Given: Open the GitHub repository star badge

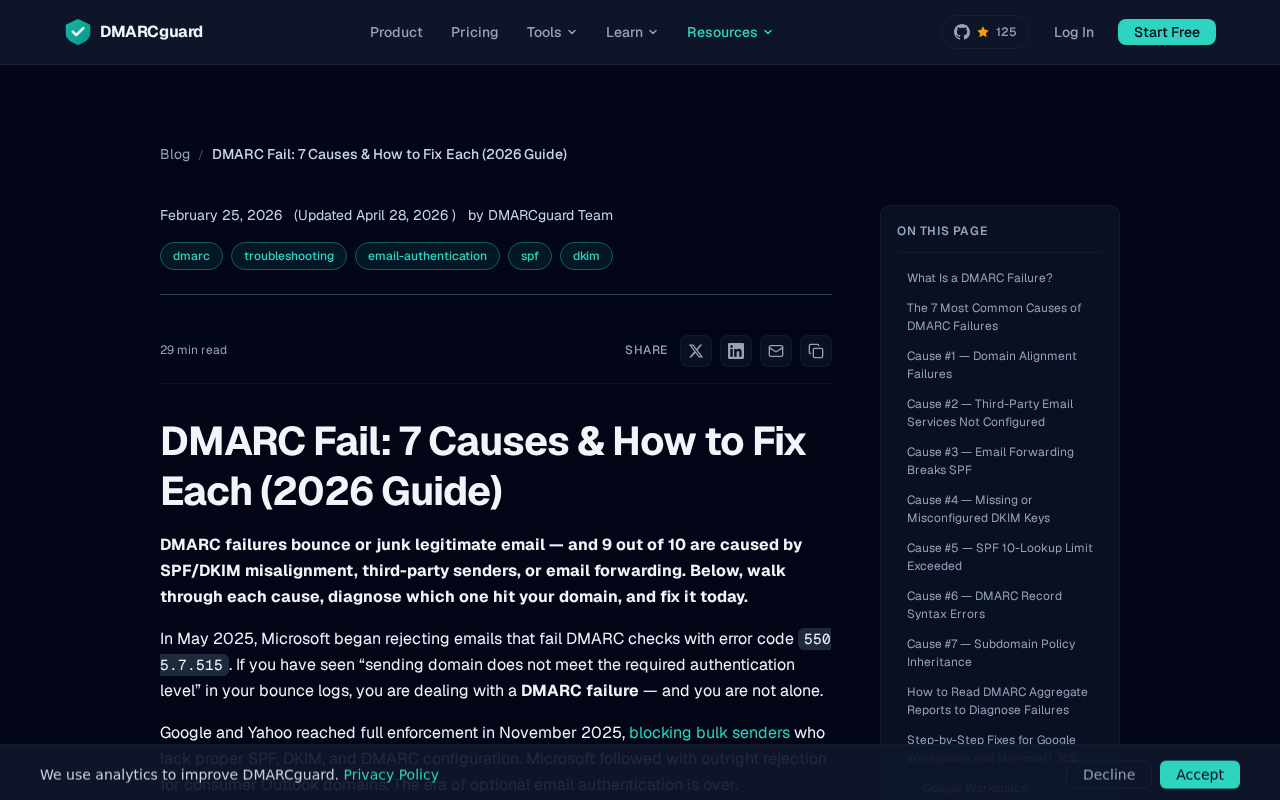Looking at the screenshot, I should pos(985,32).
